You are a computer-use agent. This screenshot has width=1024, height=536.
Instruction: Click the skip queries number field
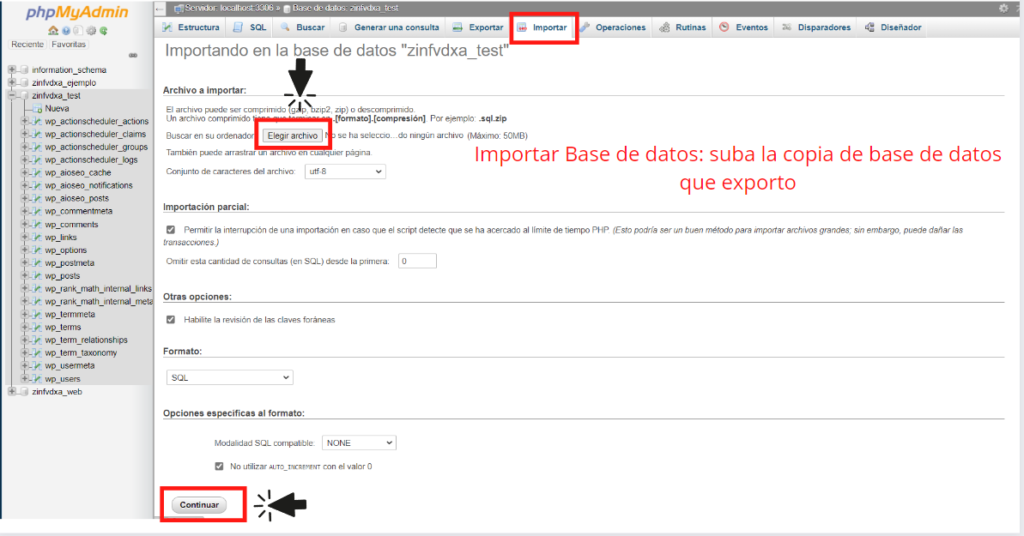417,261
